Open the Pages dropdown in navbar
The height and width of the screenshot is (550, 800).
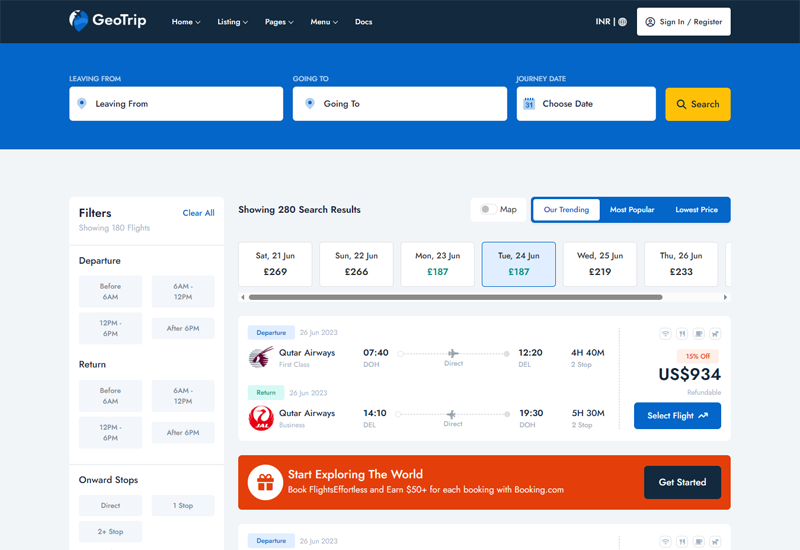coord(279,22)
